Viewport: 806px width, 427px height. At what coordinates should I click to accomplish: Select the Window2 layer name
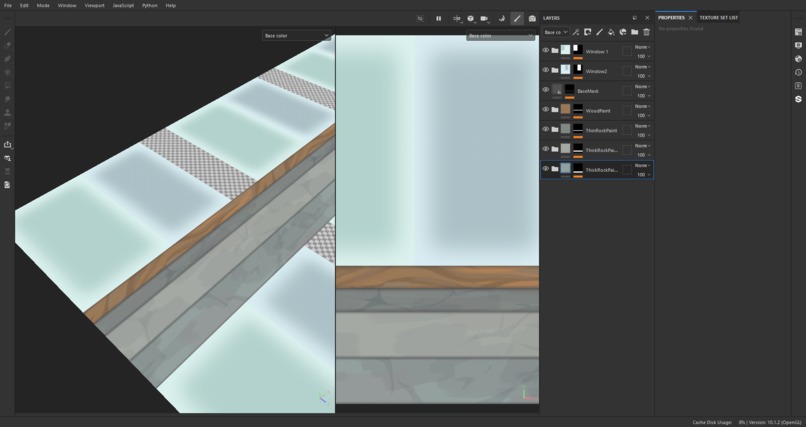596,71
